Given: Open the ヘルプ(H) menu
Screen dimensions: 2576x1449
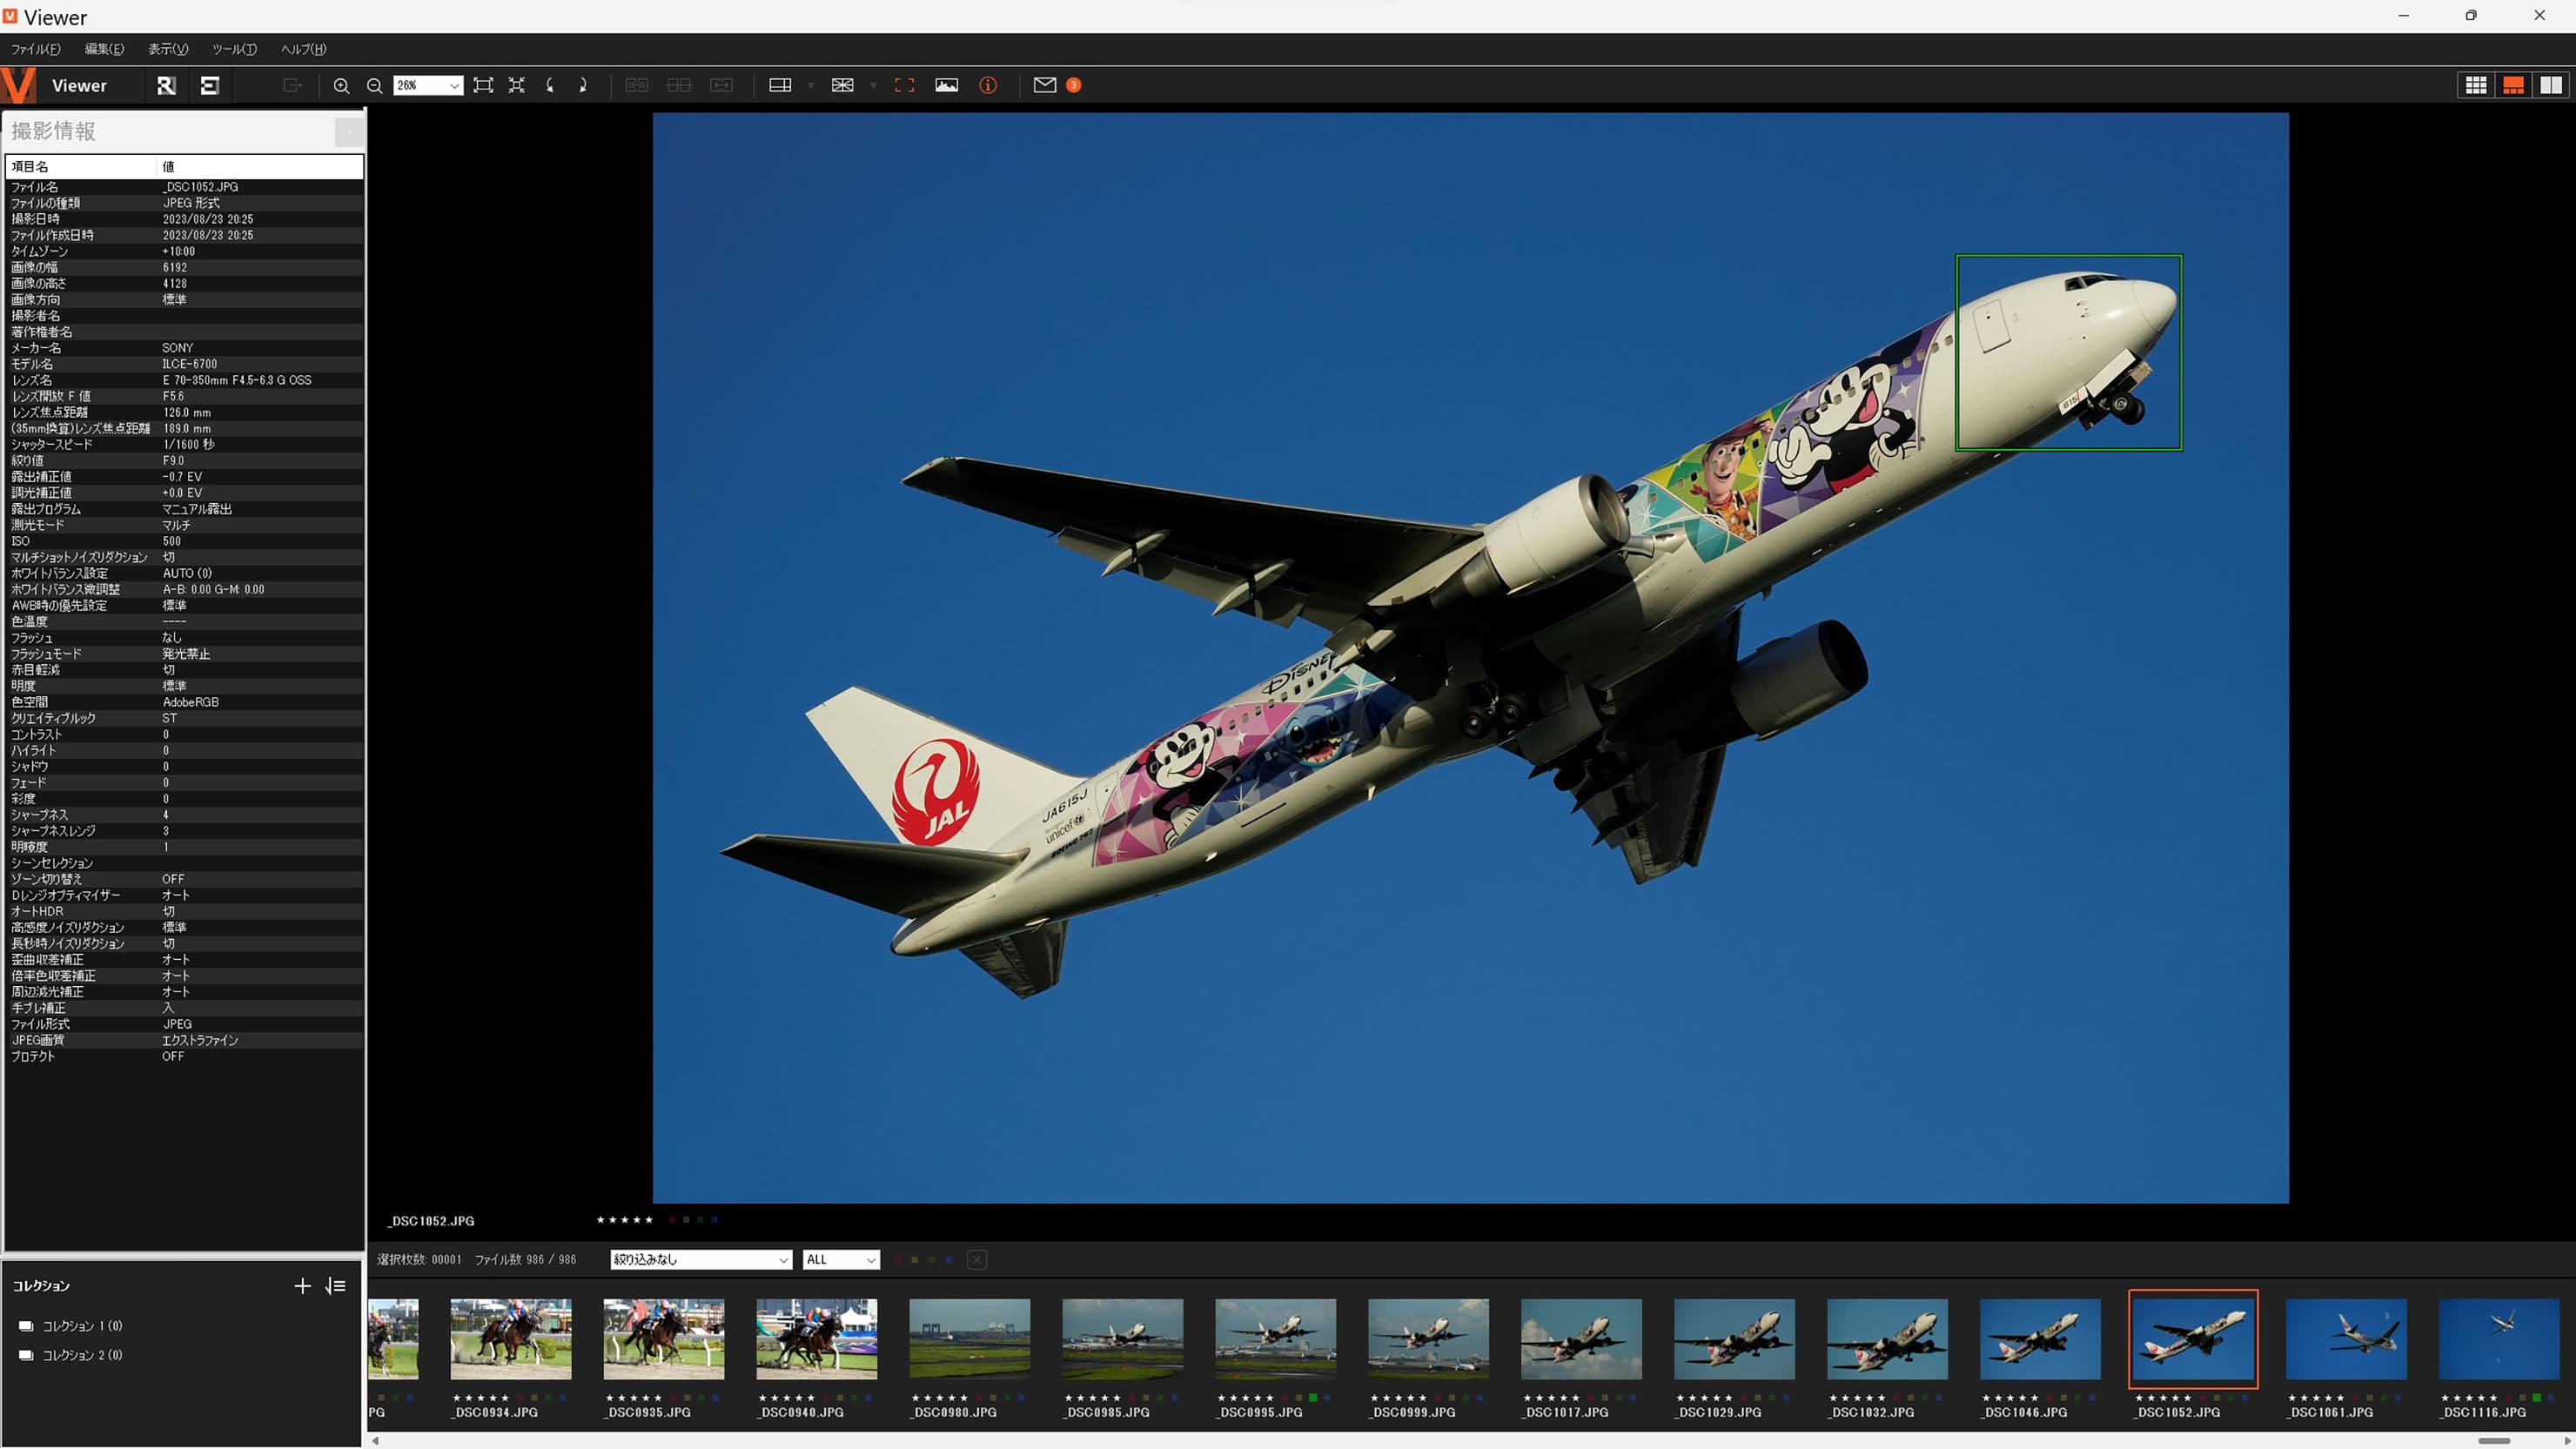Looking at the screenshot, I should click(303, 49).
